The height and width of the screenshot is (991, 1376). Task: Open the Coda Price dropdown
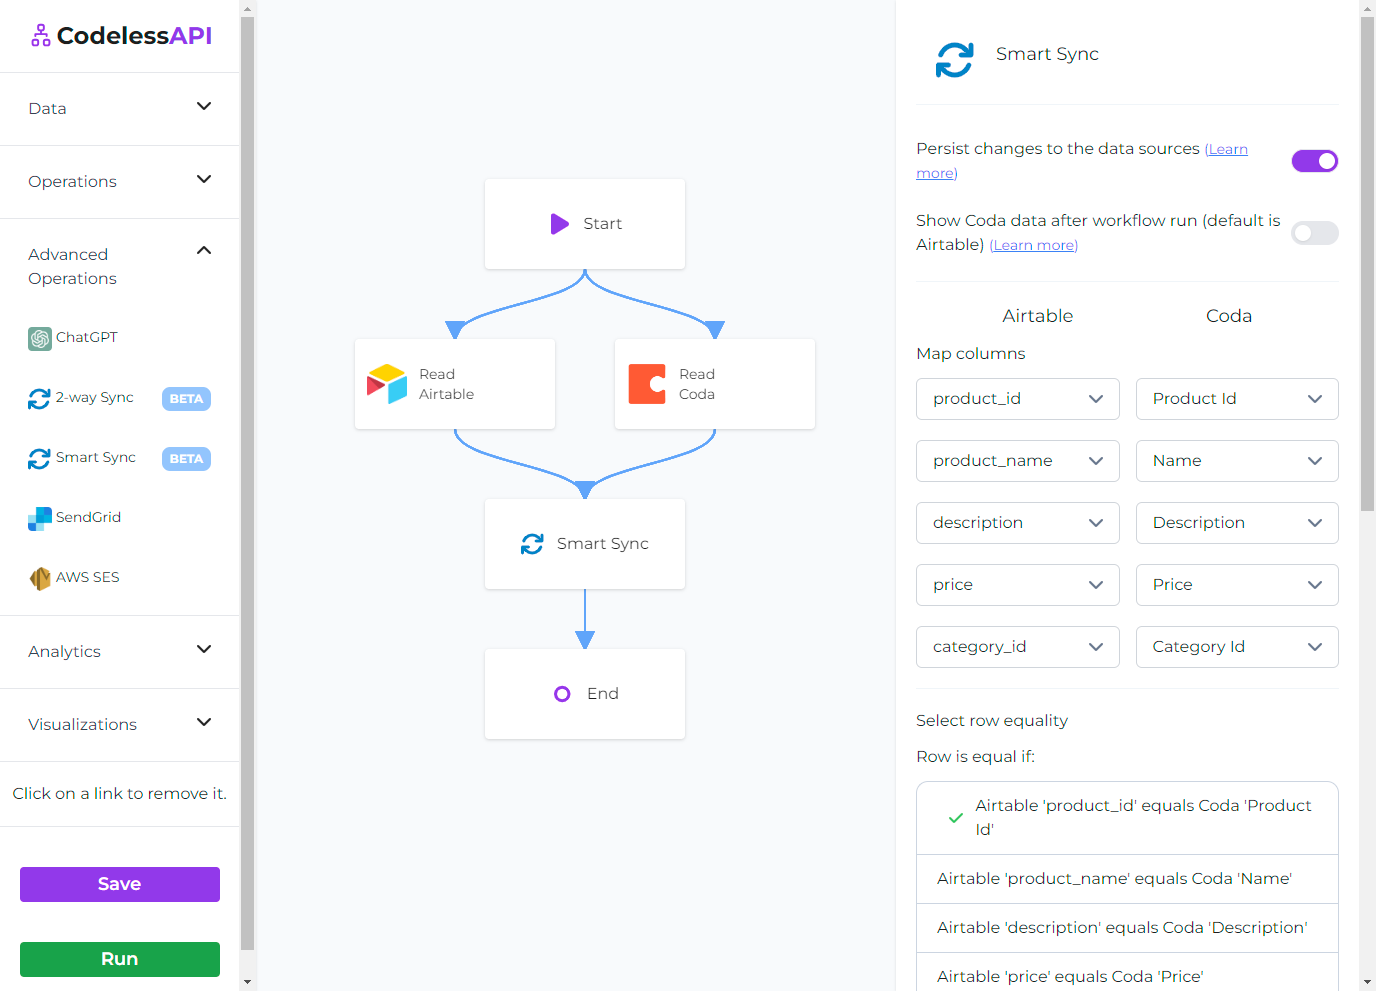click(x=1237, y=585)
